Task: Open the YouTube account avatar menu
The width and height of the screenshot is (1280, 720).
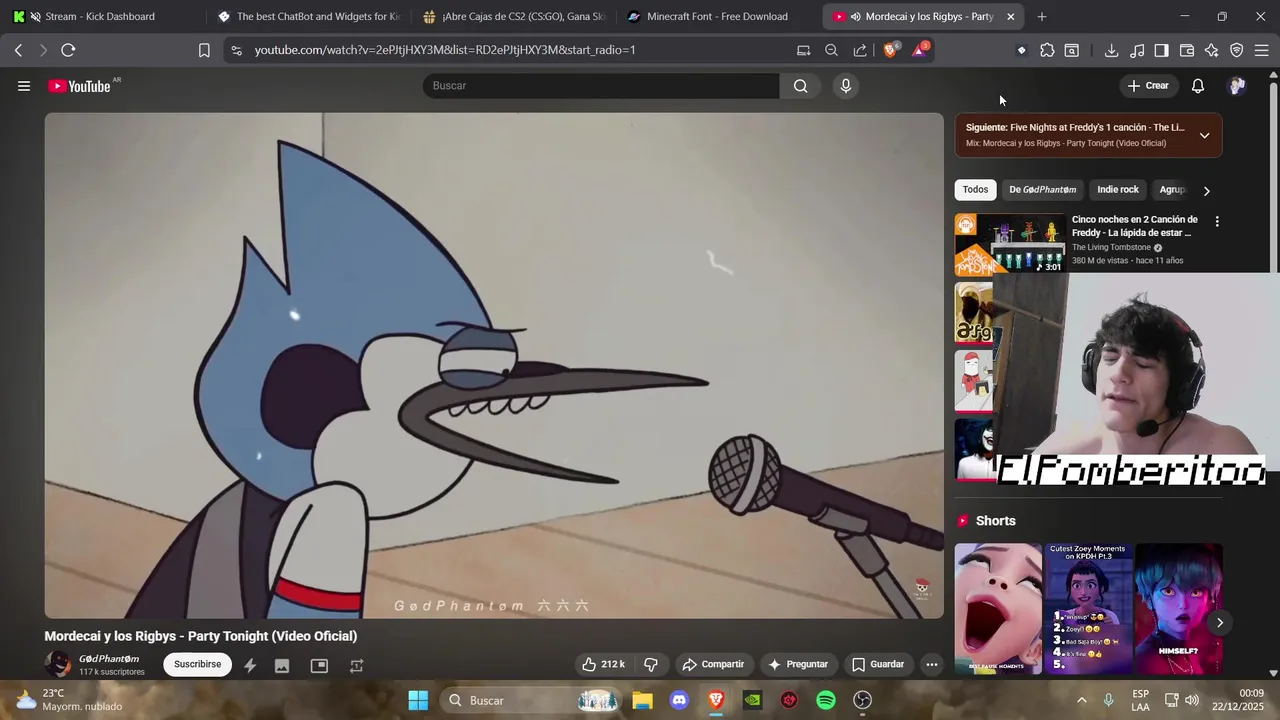Action: 1237,86
